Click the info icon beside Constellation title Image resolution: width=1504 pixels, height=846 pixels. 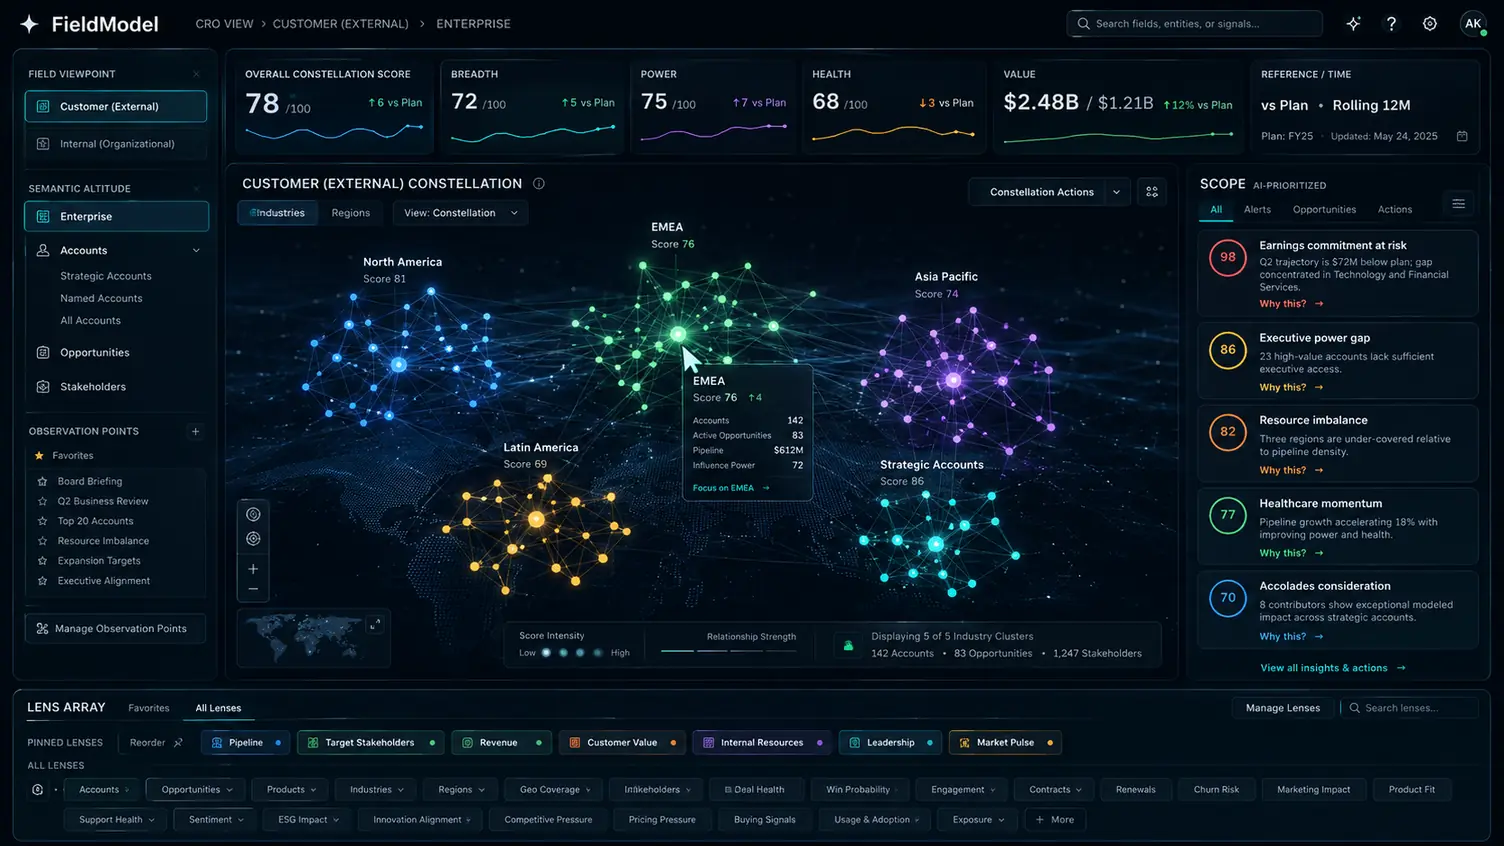tap(539, 184)
